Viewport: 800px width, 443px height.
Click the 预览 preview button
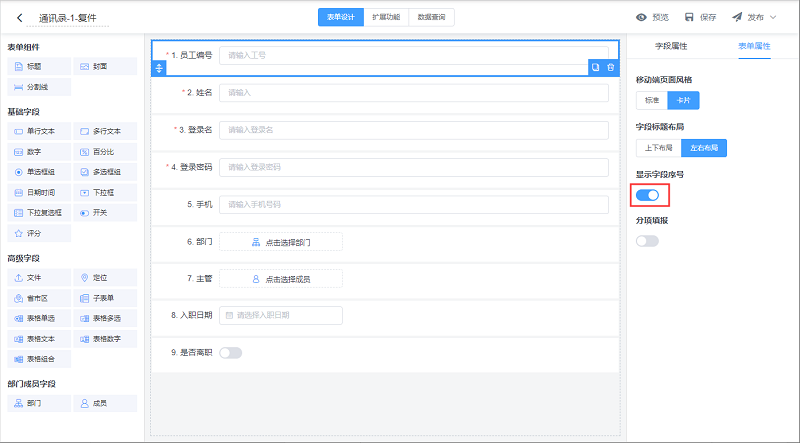(x=653, y=17)
